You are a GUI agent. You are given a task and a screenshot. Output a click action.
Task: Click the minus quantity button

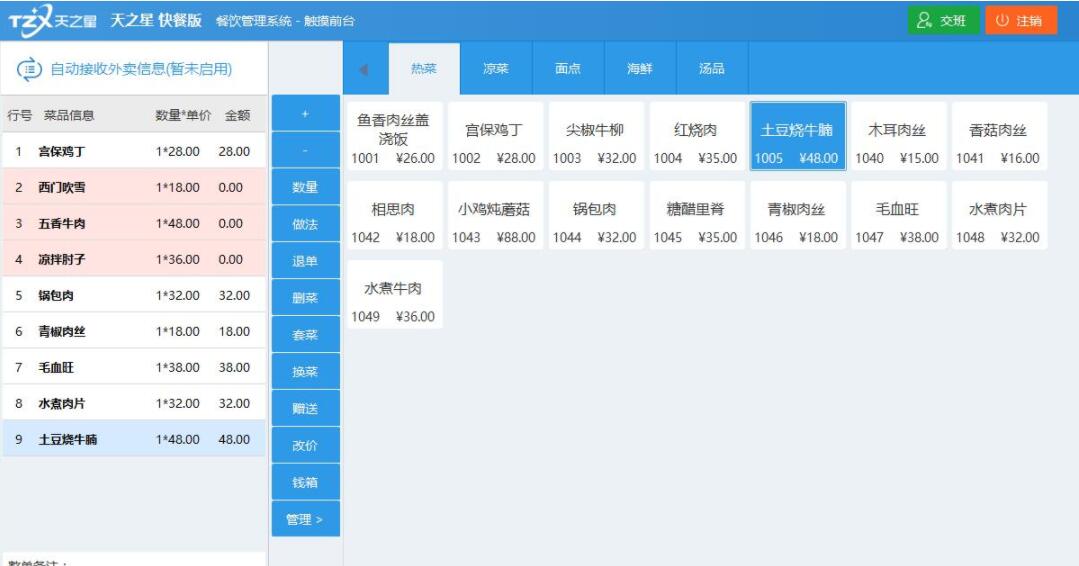(306, 150)
